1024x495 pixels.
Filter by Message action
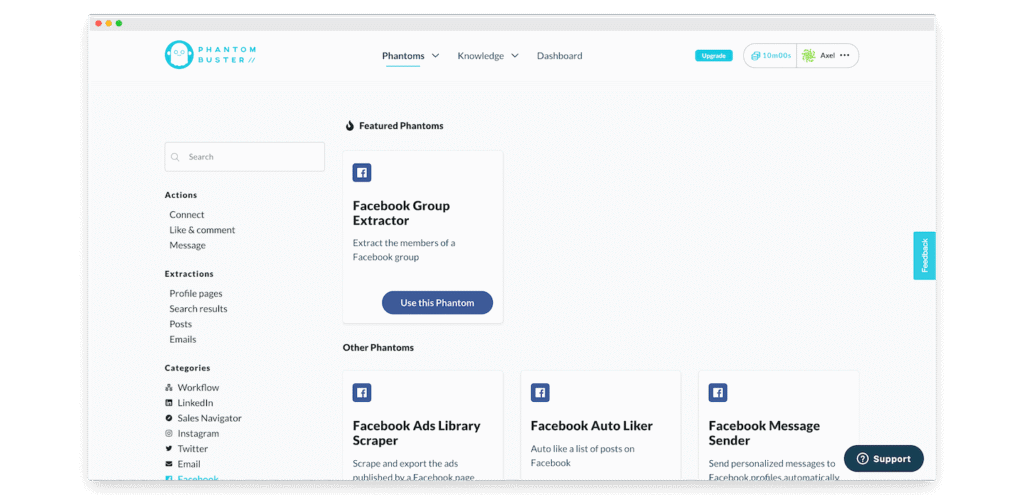[x=187, y=246]
